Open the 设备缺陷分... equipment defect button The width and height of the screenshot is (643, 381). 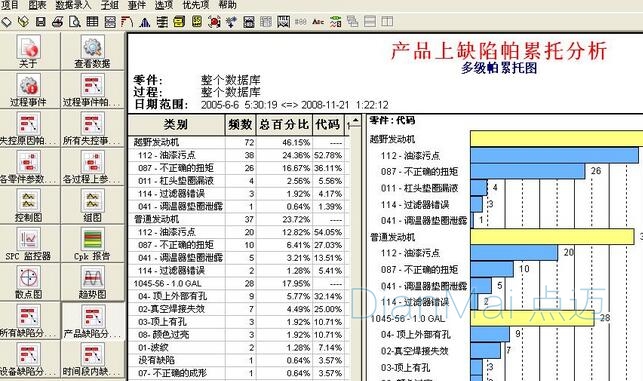29,359
